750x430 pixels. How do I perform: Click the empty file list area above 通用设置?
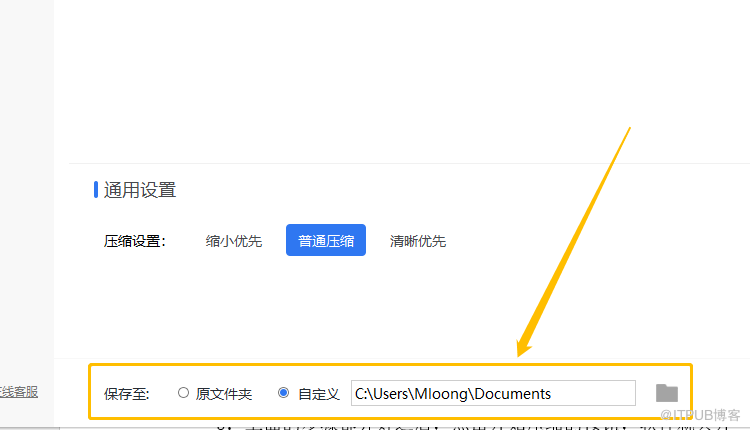[x=400, y=80]
